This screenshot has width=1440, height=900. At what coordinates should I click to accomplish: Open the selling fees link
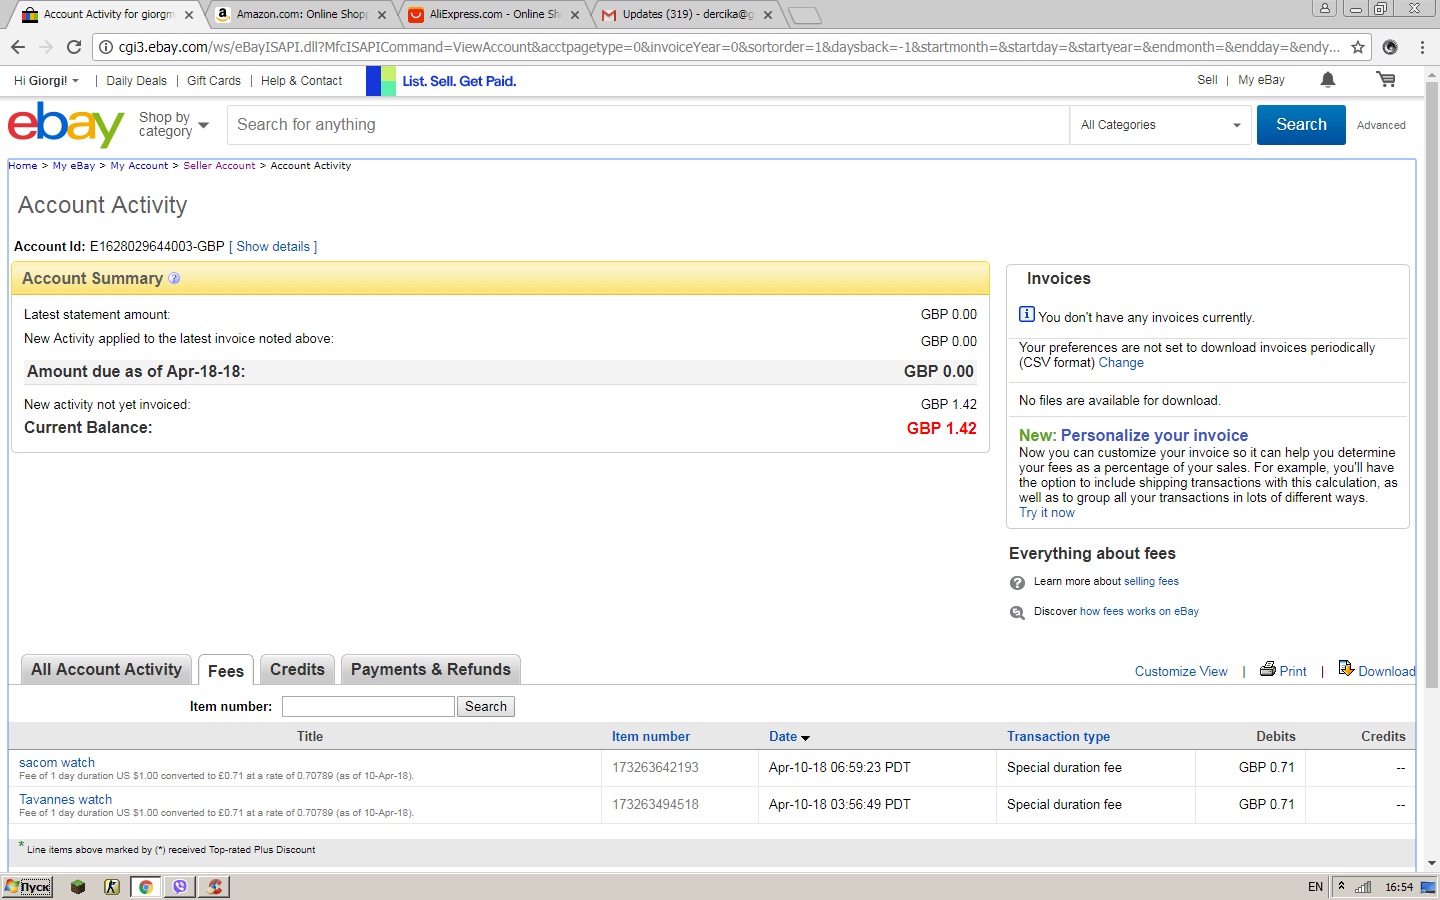[x=1151, y=581]
